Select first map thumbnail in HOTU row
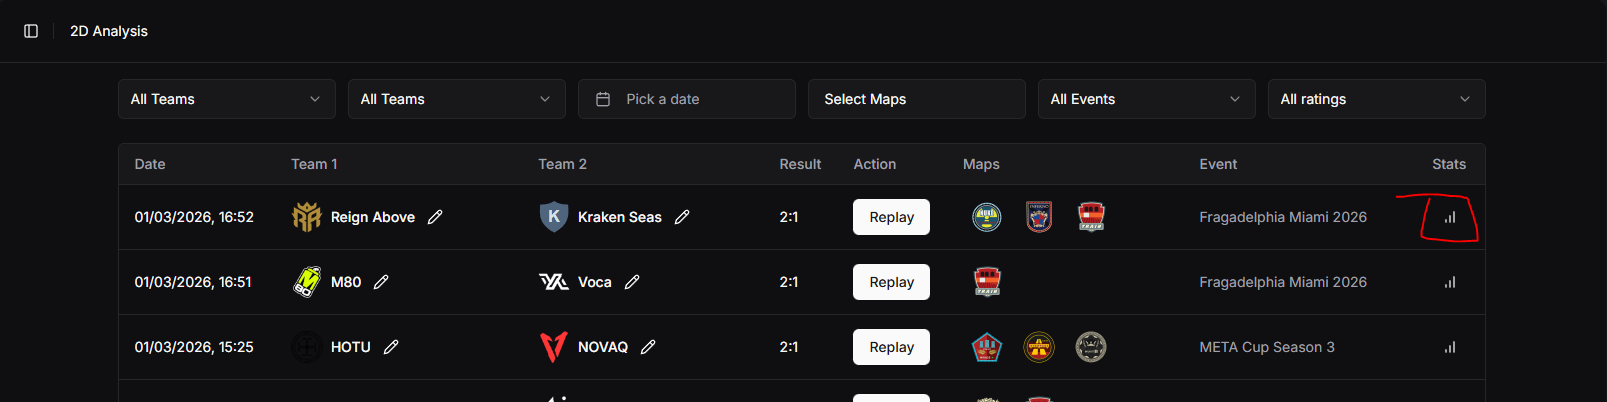Viewport: 1607px width, 402px height. 987,347
